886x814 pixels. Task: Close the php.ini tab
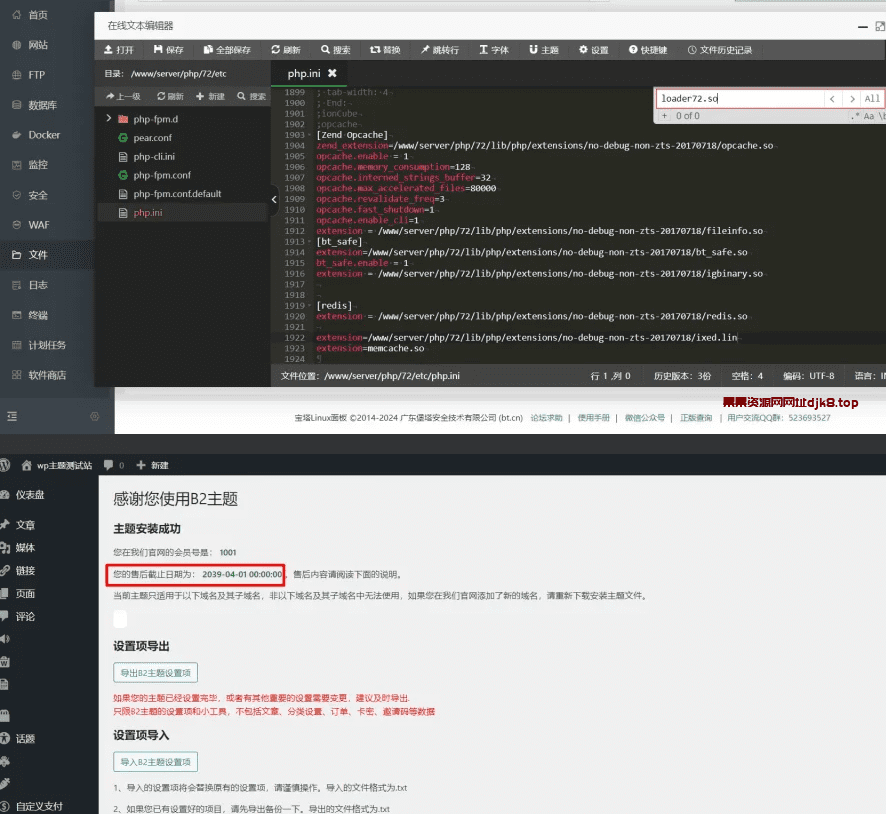332,73
